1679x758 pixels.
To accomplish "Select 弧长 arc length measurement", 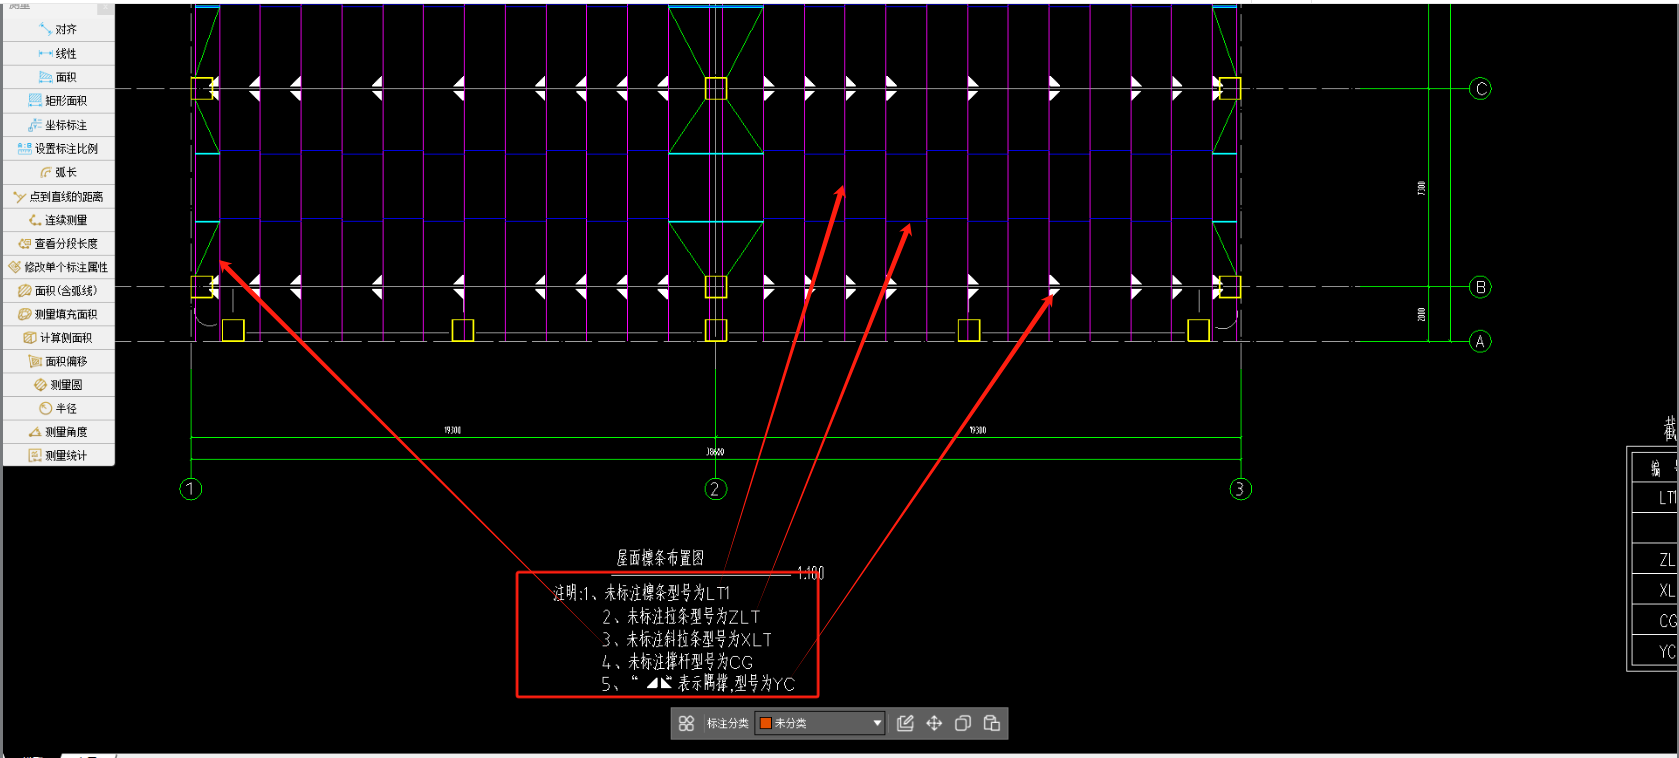I will click(58, 172).
